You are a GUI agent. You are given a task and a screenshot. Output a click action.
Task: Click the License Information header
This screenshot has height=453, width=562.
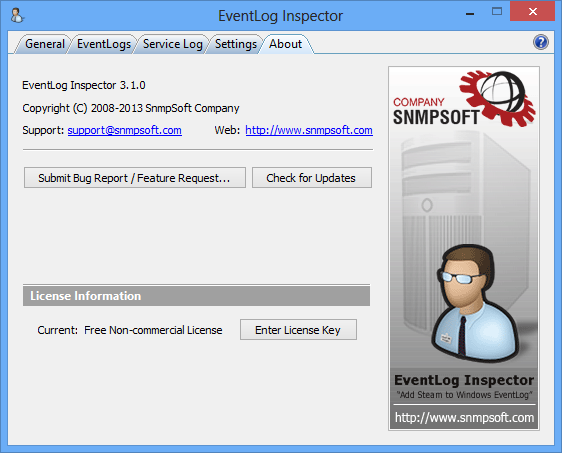coord(196,296)
